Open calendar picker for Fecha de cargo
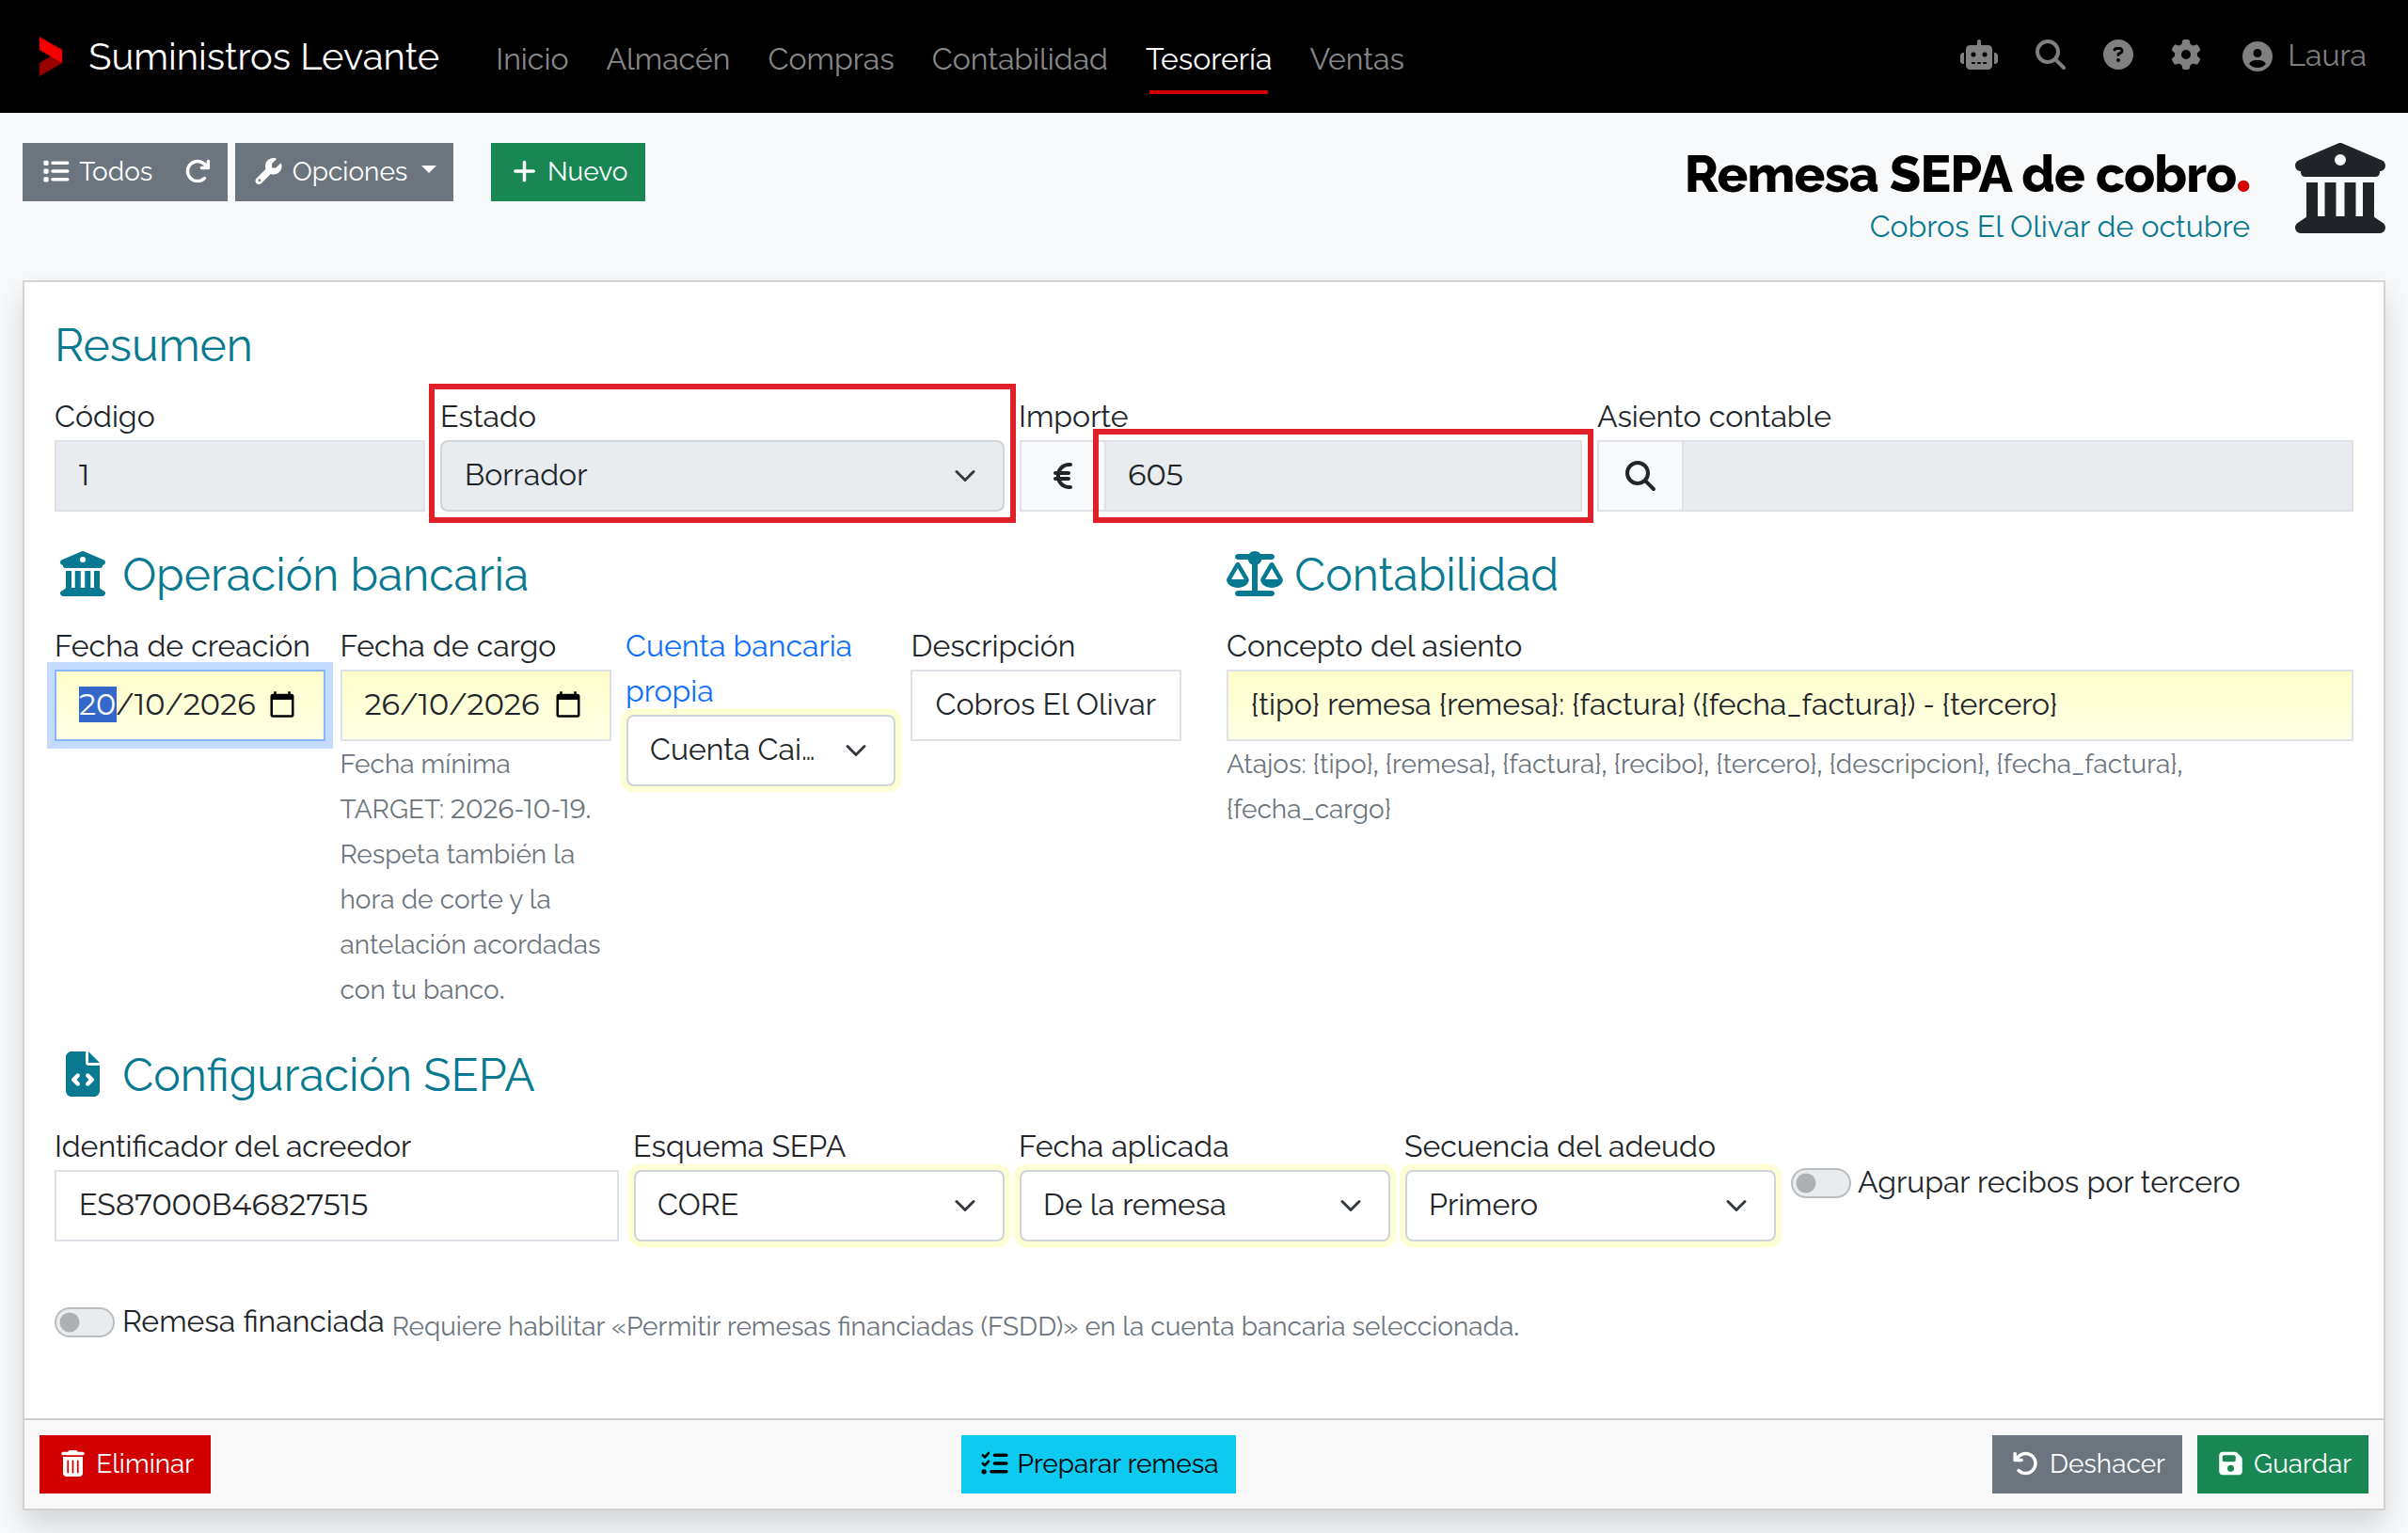2408x1533 pixels. (x=569, y=705)
